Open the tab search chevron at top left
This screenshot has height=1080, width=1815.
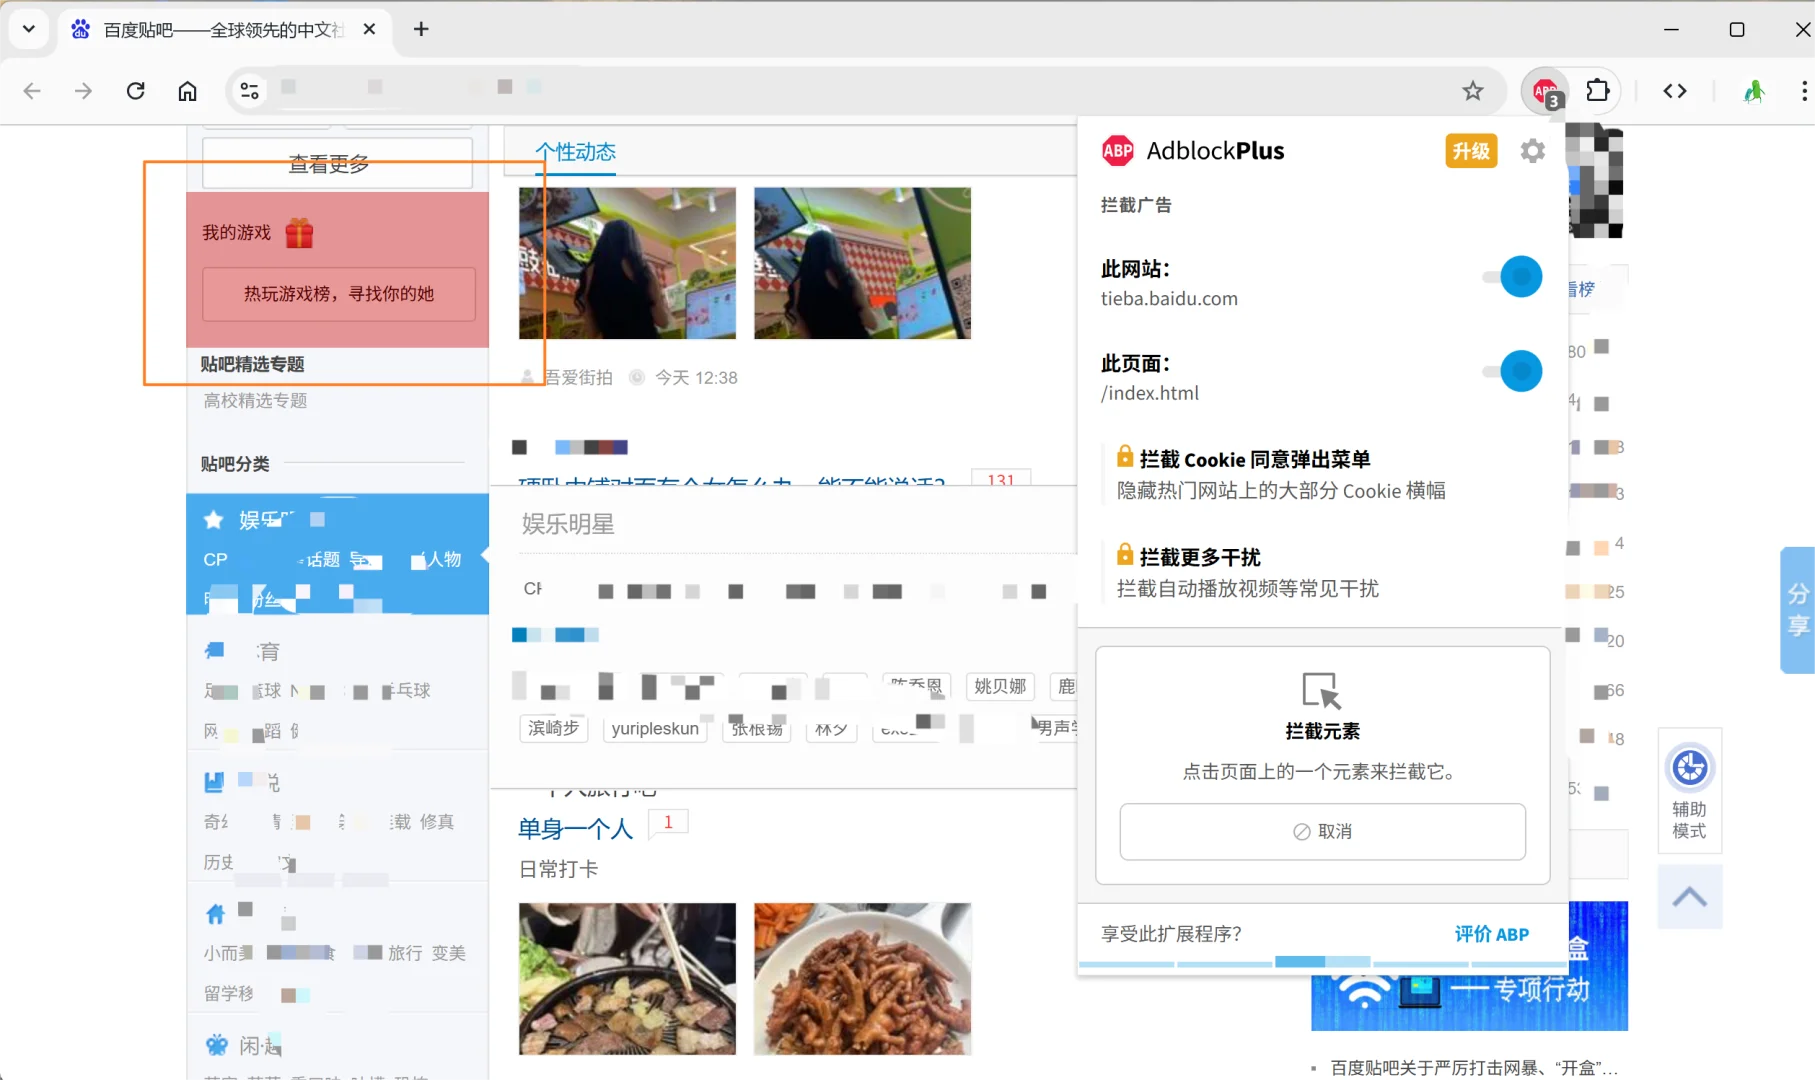pos(28,29)
